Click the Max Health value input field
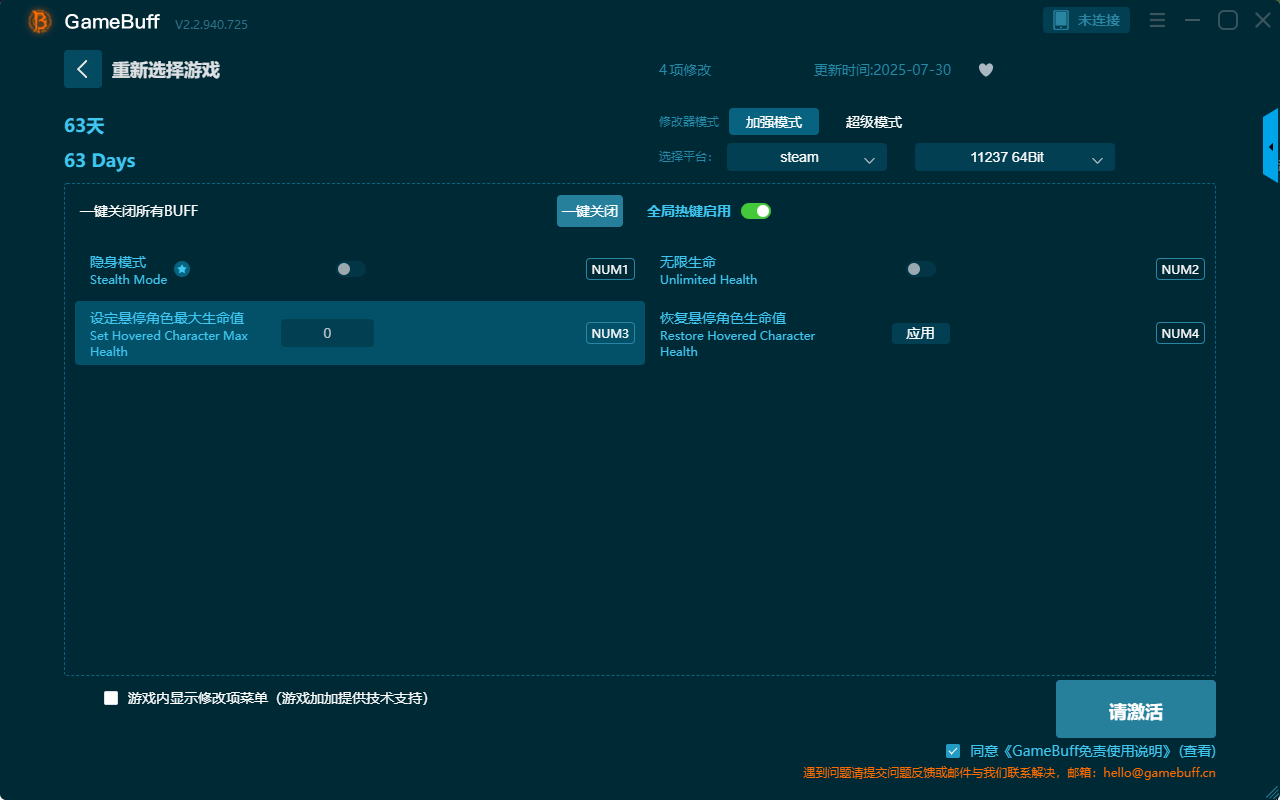 [327, 333]
